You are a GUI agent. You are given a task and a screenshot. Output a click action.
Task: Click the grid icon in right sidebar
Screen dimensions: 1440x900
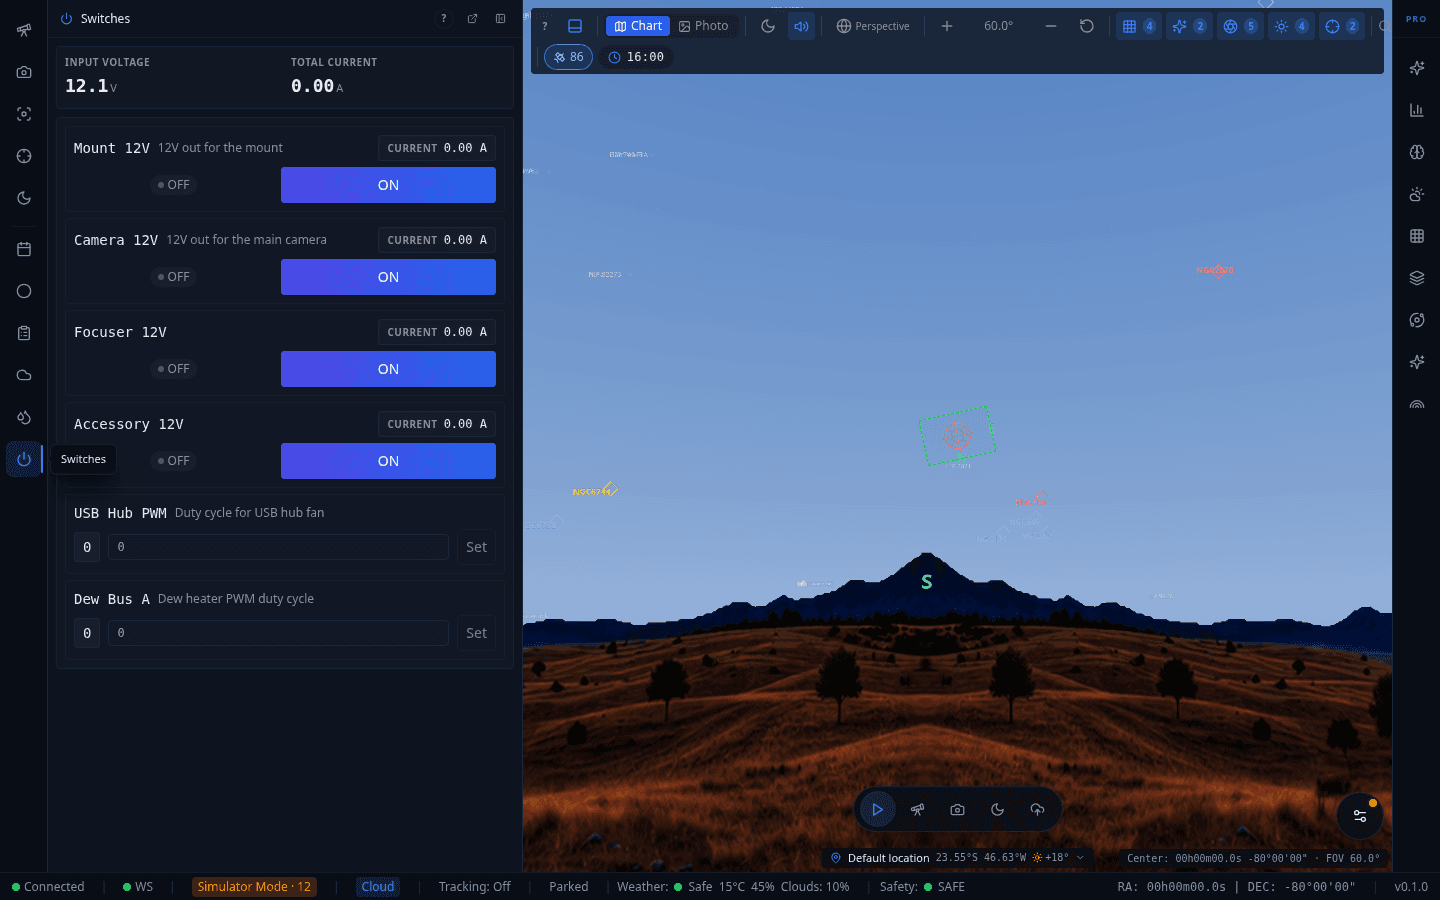pyautogui.click(x=1416, y=236)
